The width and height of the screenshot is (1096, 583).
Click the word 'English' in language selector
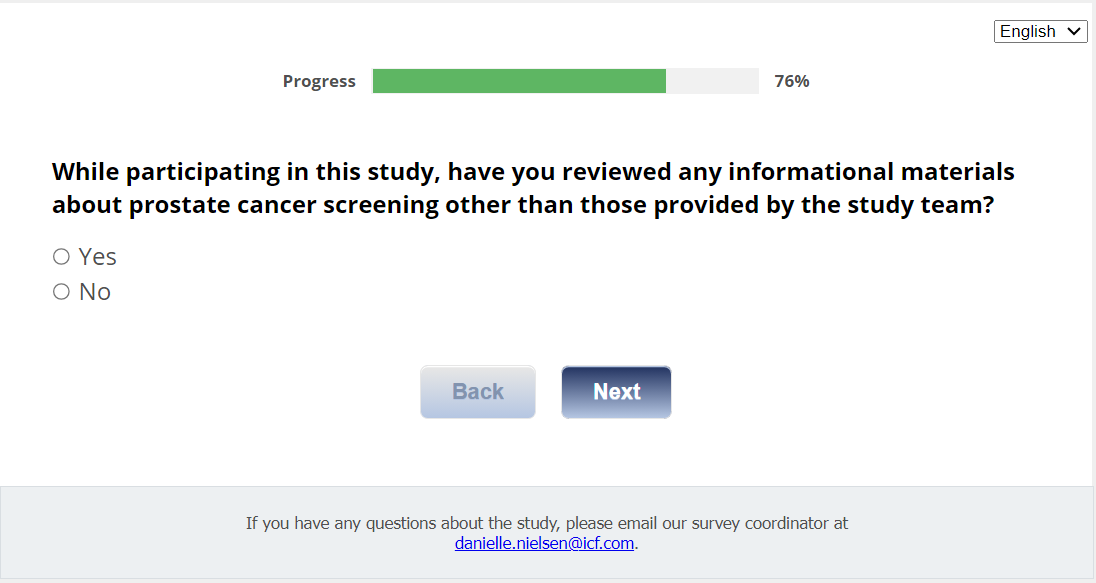click(x=1027, y=31)
